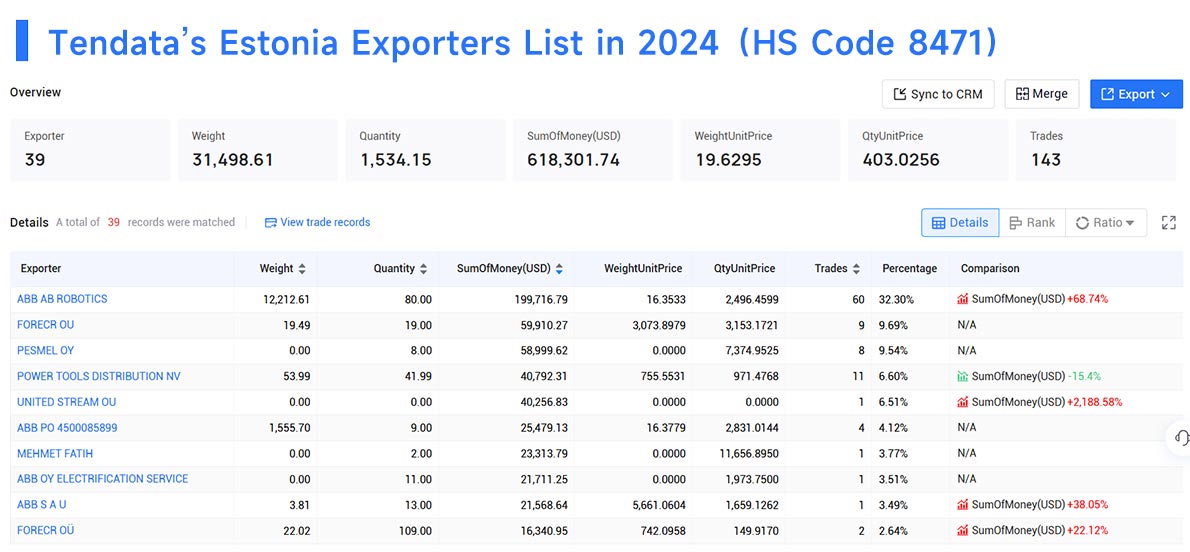The height and width of the screenshot is (552, 1190).
Task: Switch to the Rank view tab
Action: point(1032,222)
